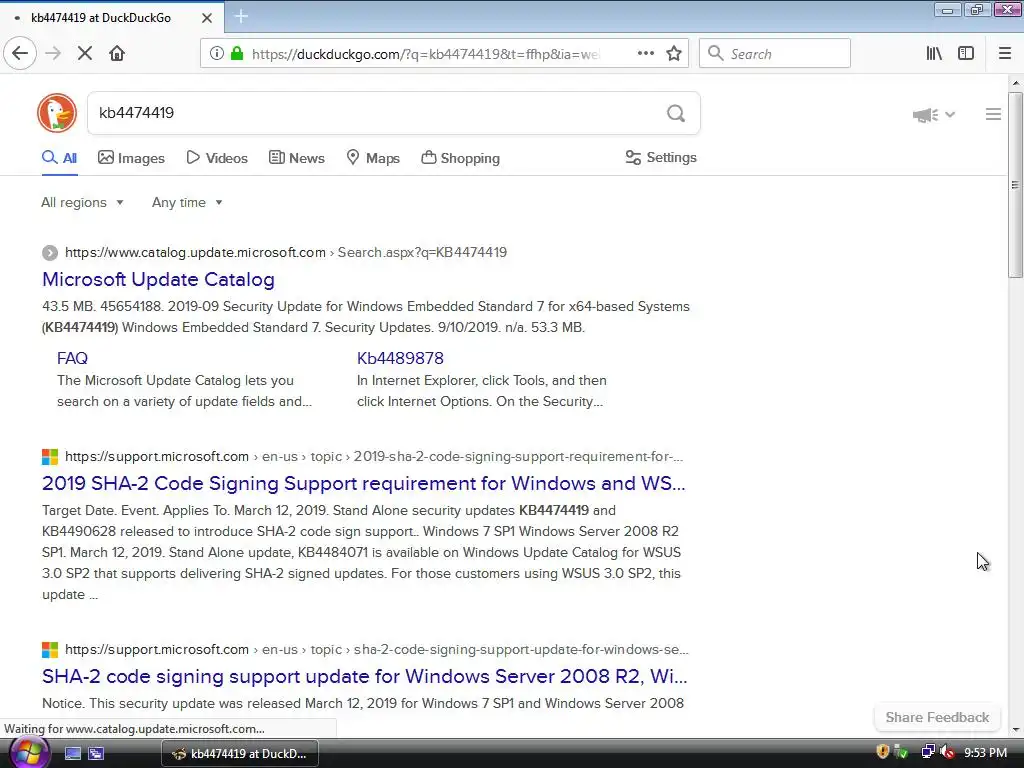1024x768 pixels.
Task: Select kb4474419 taskbar button
Action: pos(240,754)
